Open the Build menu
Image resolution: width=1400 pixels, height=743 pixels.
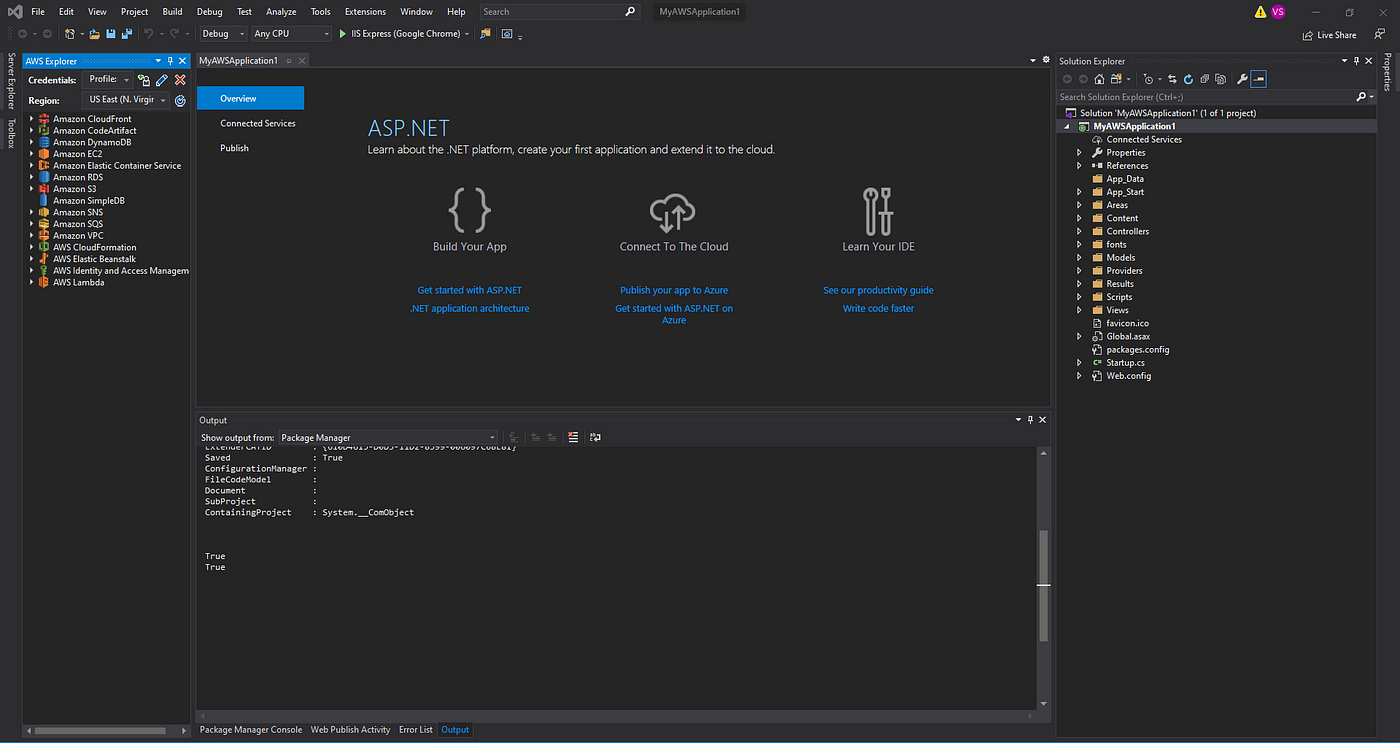(172, 12)
